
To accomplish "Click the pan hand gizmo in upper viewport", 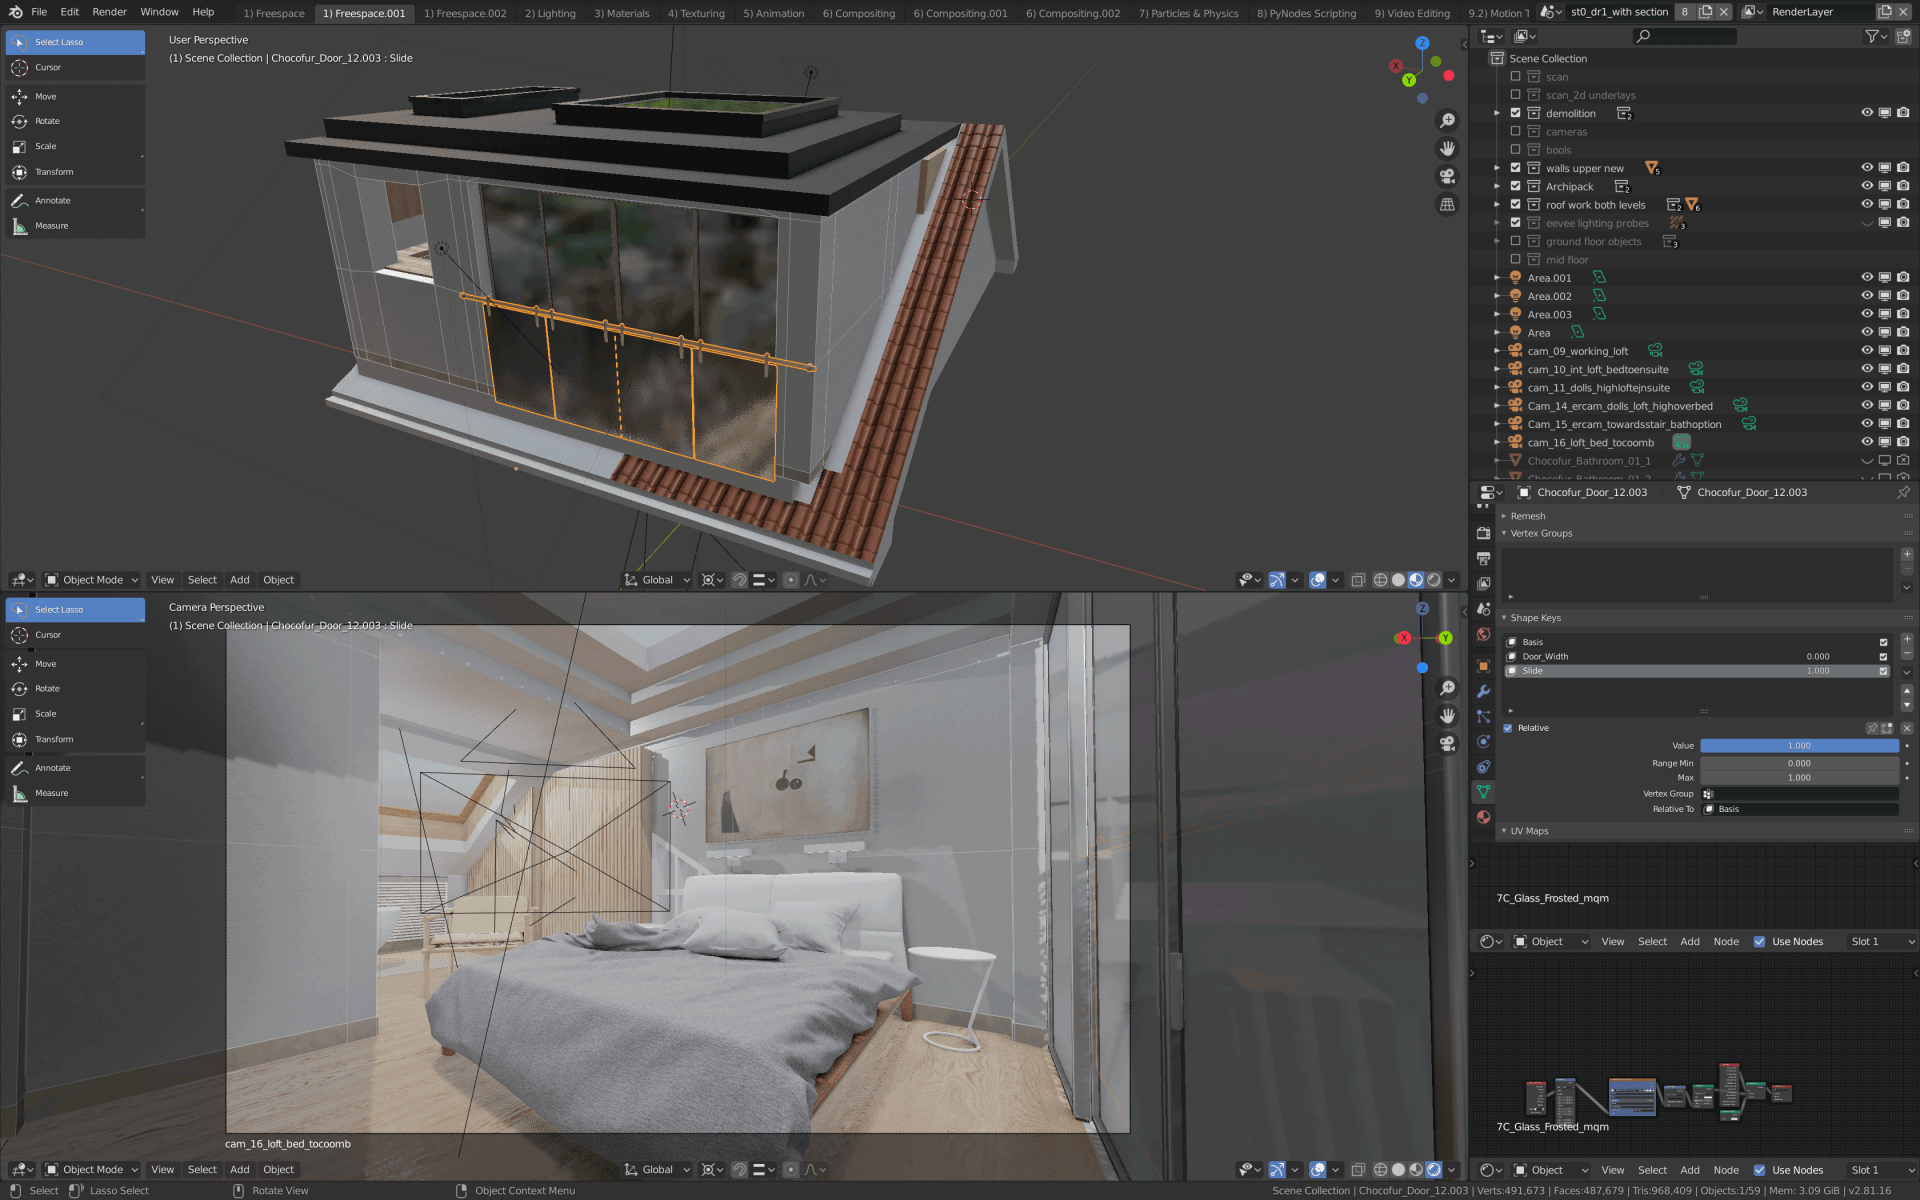I will pyautogui.click(x=1447, y=149).
